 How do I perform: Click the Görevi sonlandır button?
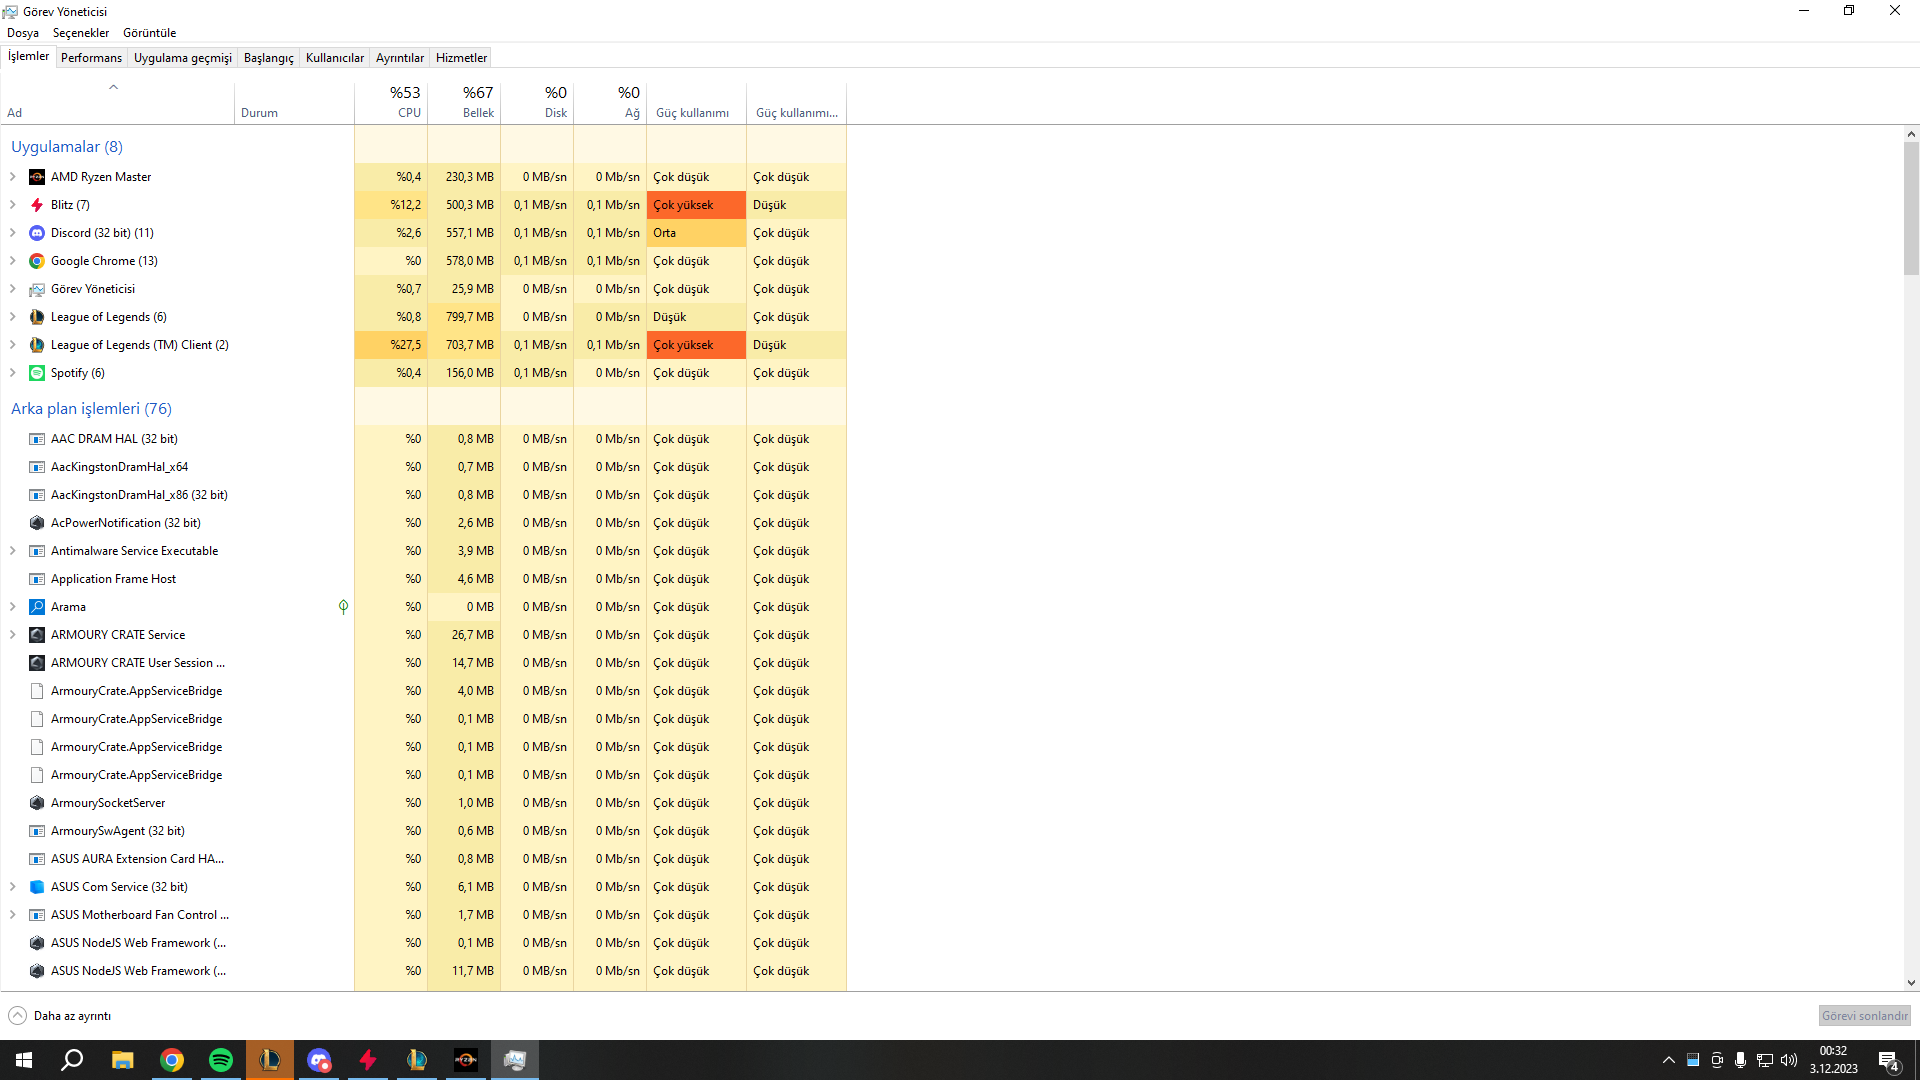click(x=1864, y=1016)
